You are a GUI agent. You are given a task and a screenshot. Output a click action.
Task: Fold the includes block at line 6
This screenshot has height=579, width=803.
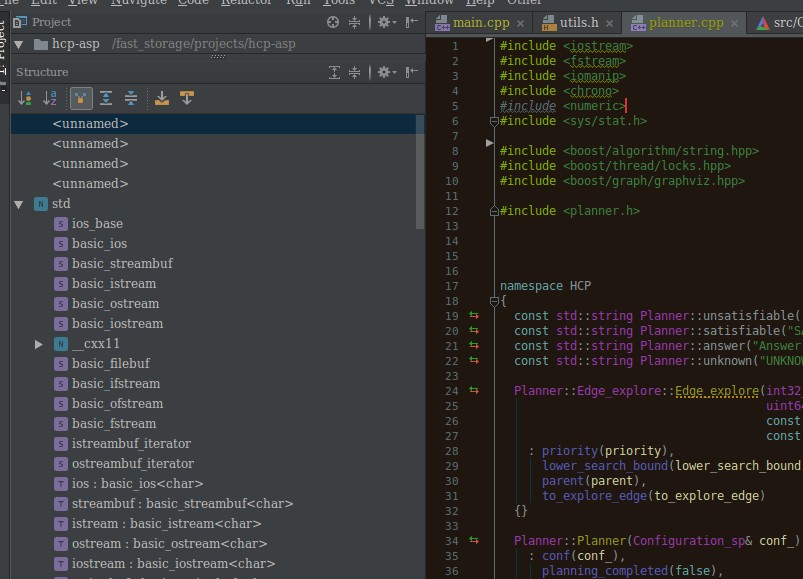pos(494,121)
